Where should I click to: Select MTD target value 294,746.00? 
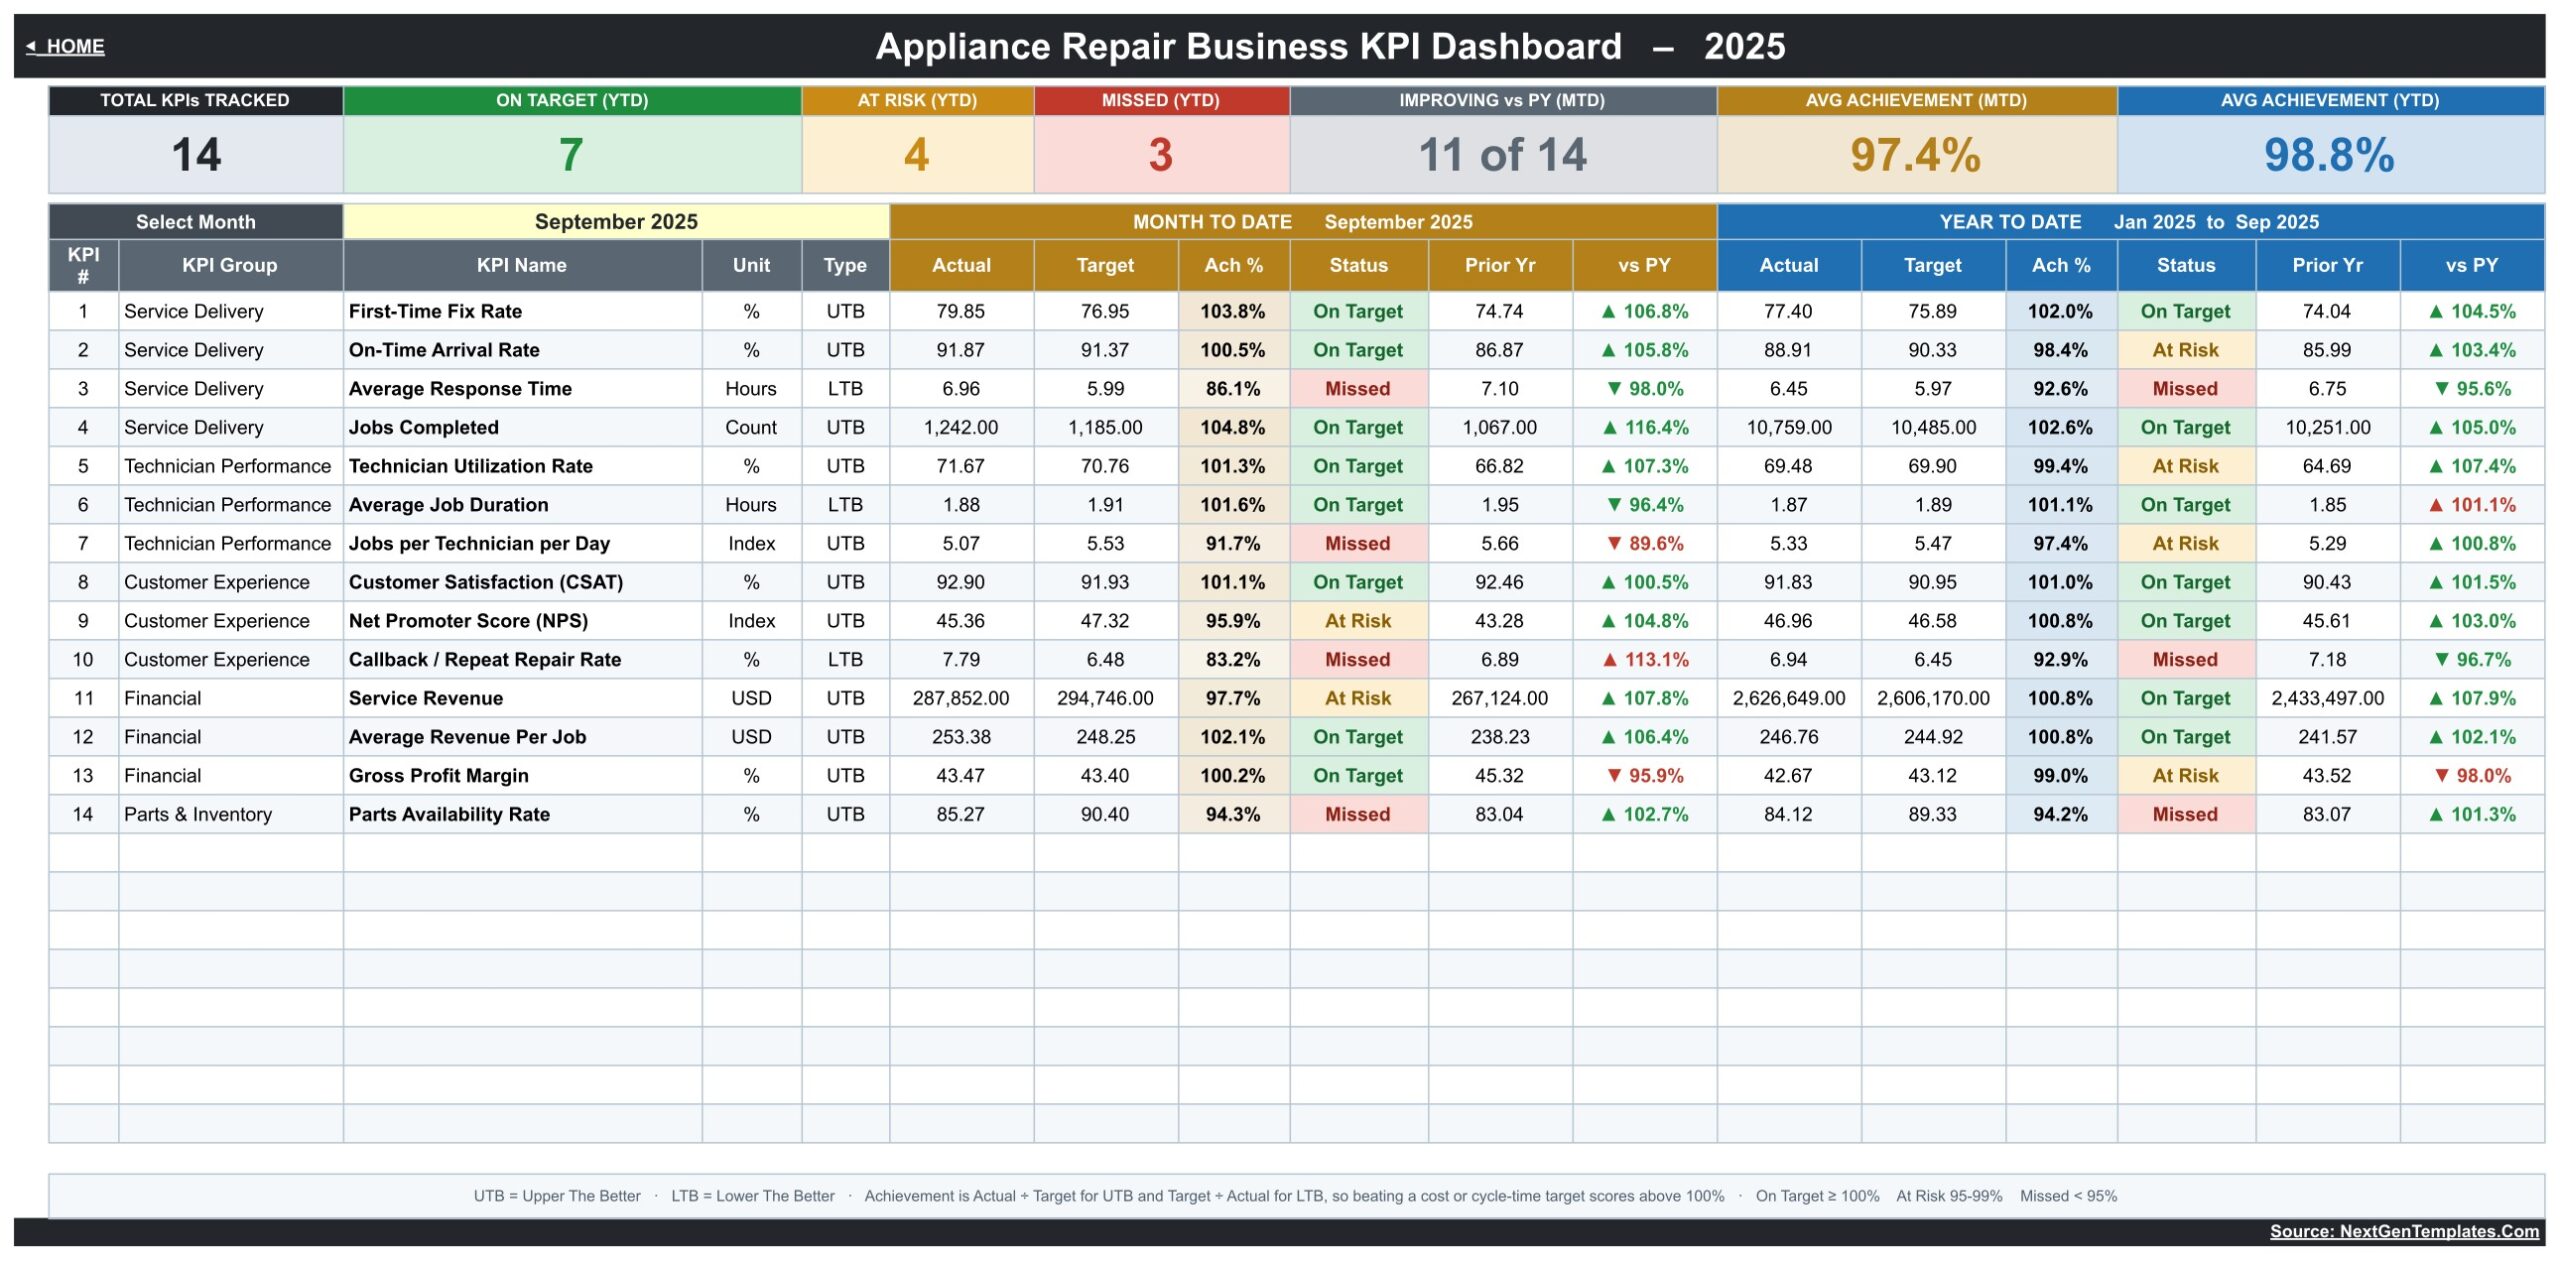click(1105, 698)
